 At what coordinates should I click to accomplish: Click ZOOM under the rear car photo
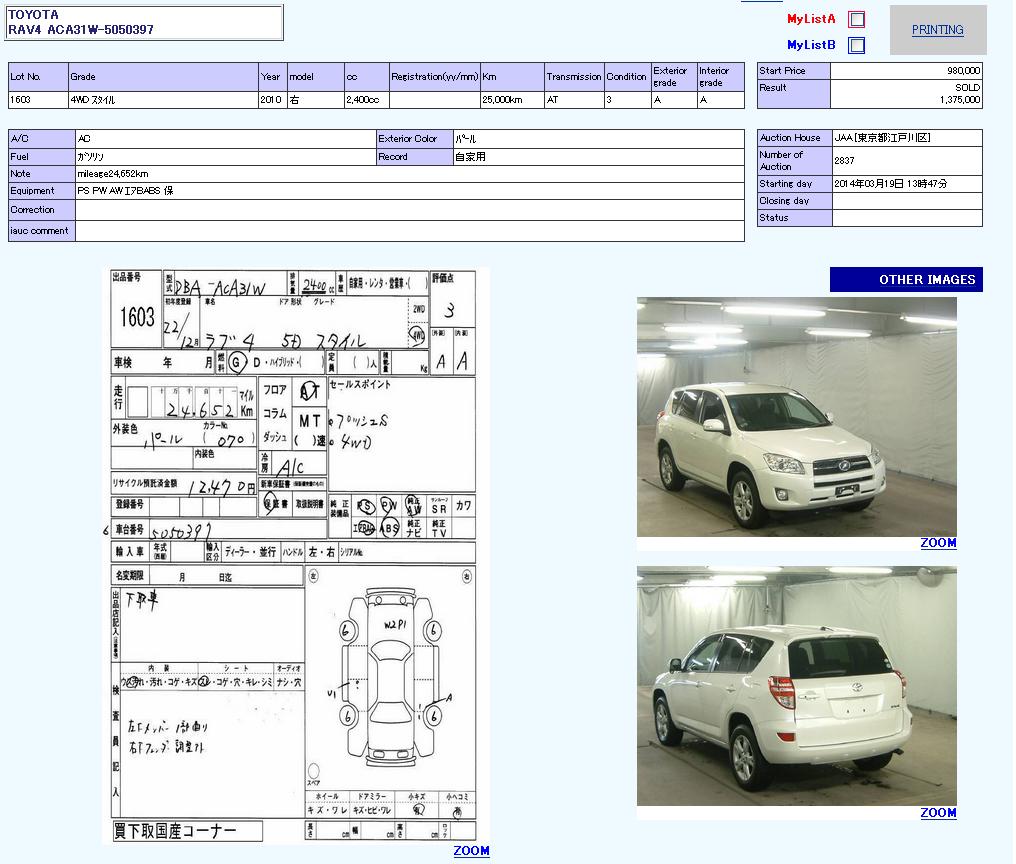[x=938, y=813]
